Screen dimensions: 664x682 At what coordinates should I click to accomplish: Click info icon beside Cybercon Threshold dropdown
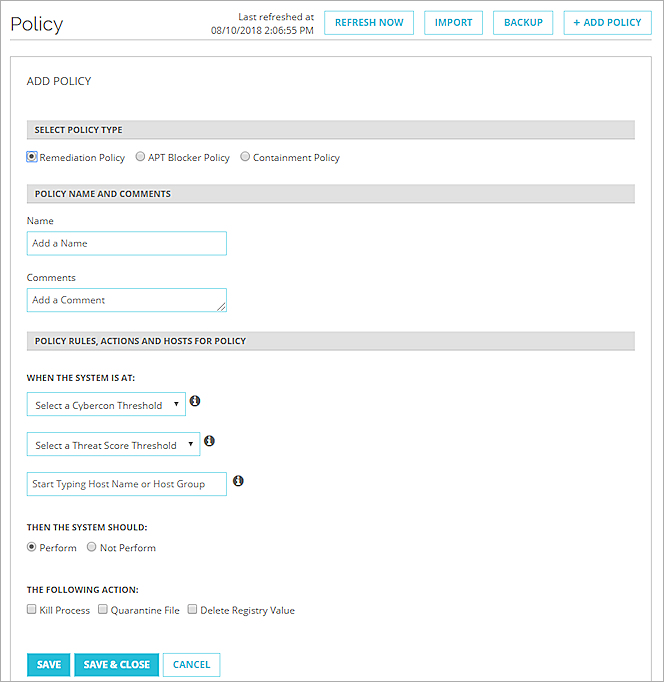[x=195, y=401]
